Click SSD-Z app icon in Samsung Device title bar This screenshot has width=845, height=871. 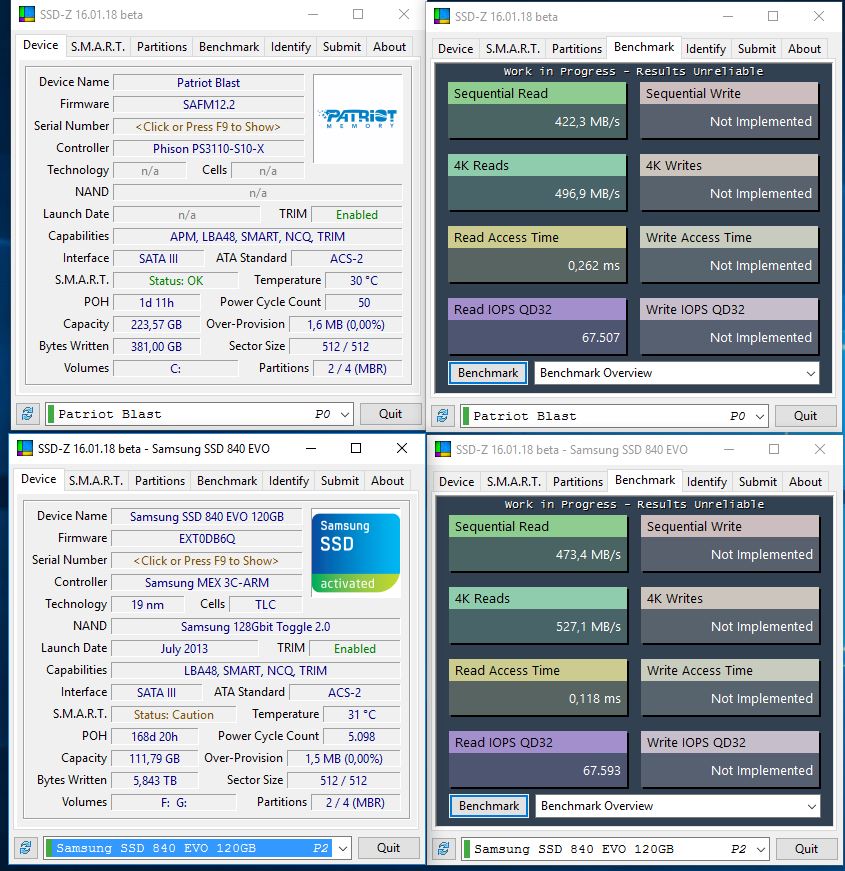click(24, 448)
